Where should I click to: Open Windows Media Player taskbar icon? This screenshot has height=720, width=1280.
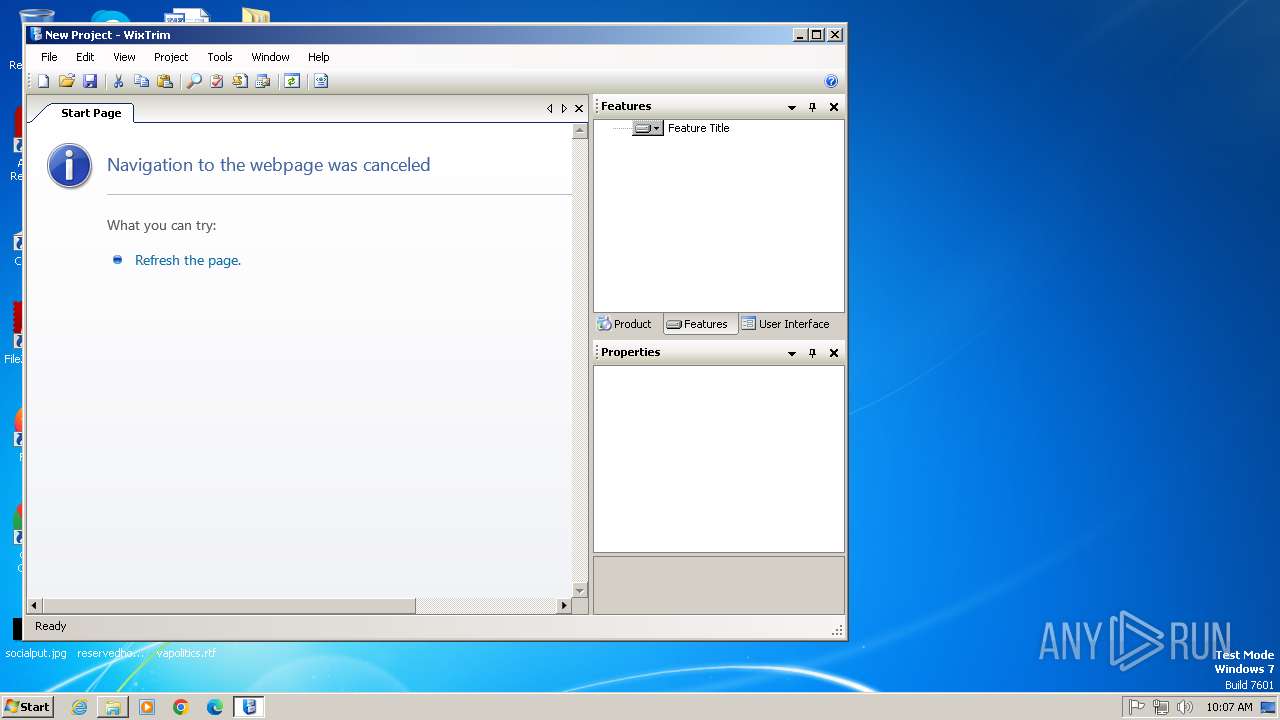click(x=147, y=707)
